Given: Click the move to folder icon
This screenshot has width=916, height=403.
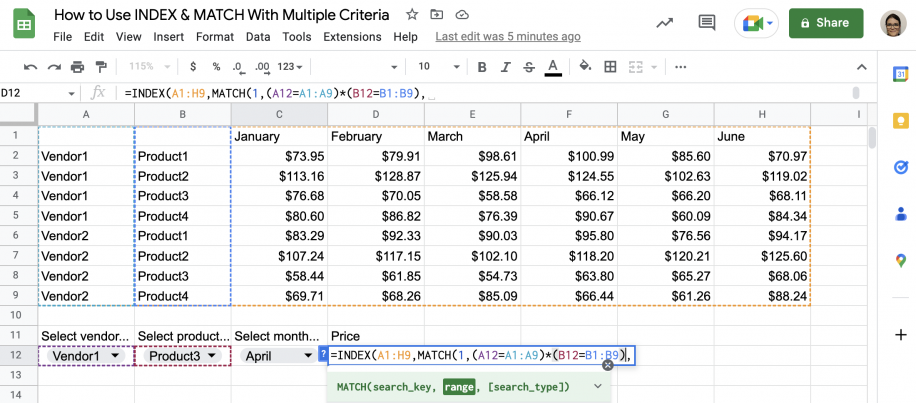Looking at the screenshot, I should [435, 15].
